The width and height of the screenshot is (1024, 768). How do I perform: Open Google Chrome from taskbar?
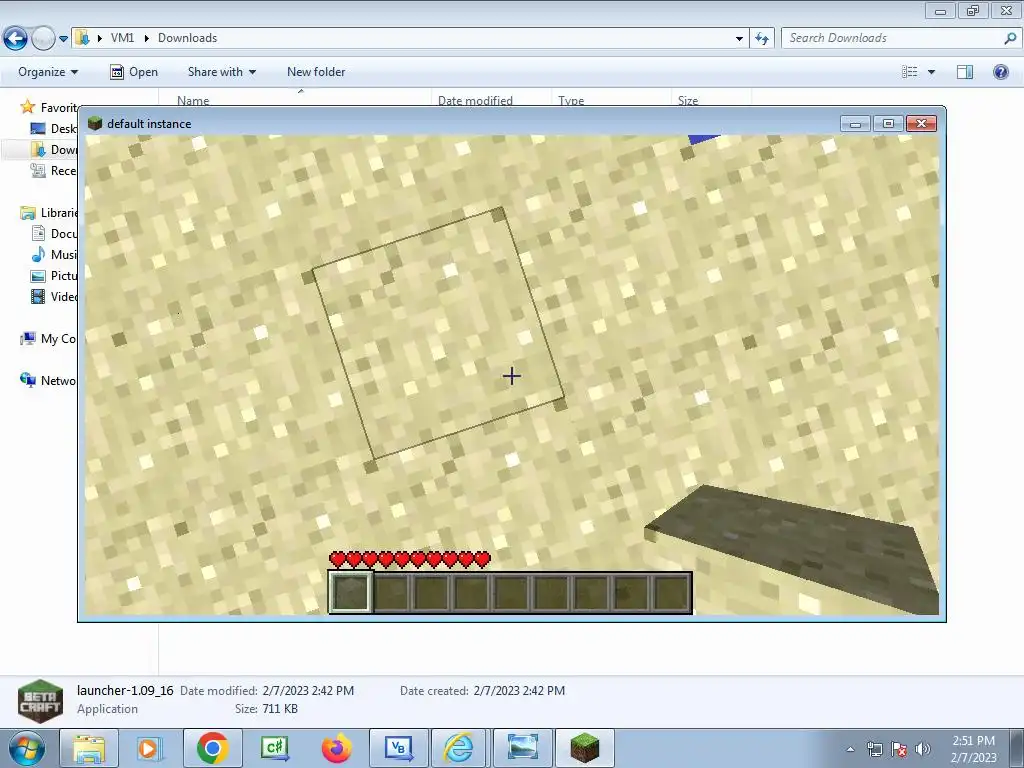click(x=212, y=748)
